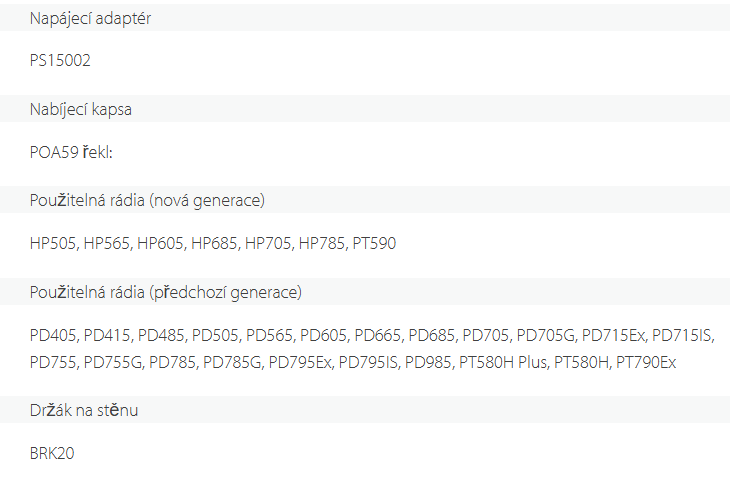Select the BRK20 wall bracket text
The image size is (735, 478).
coord(52,453)
